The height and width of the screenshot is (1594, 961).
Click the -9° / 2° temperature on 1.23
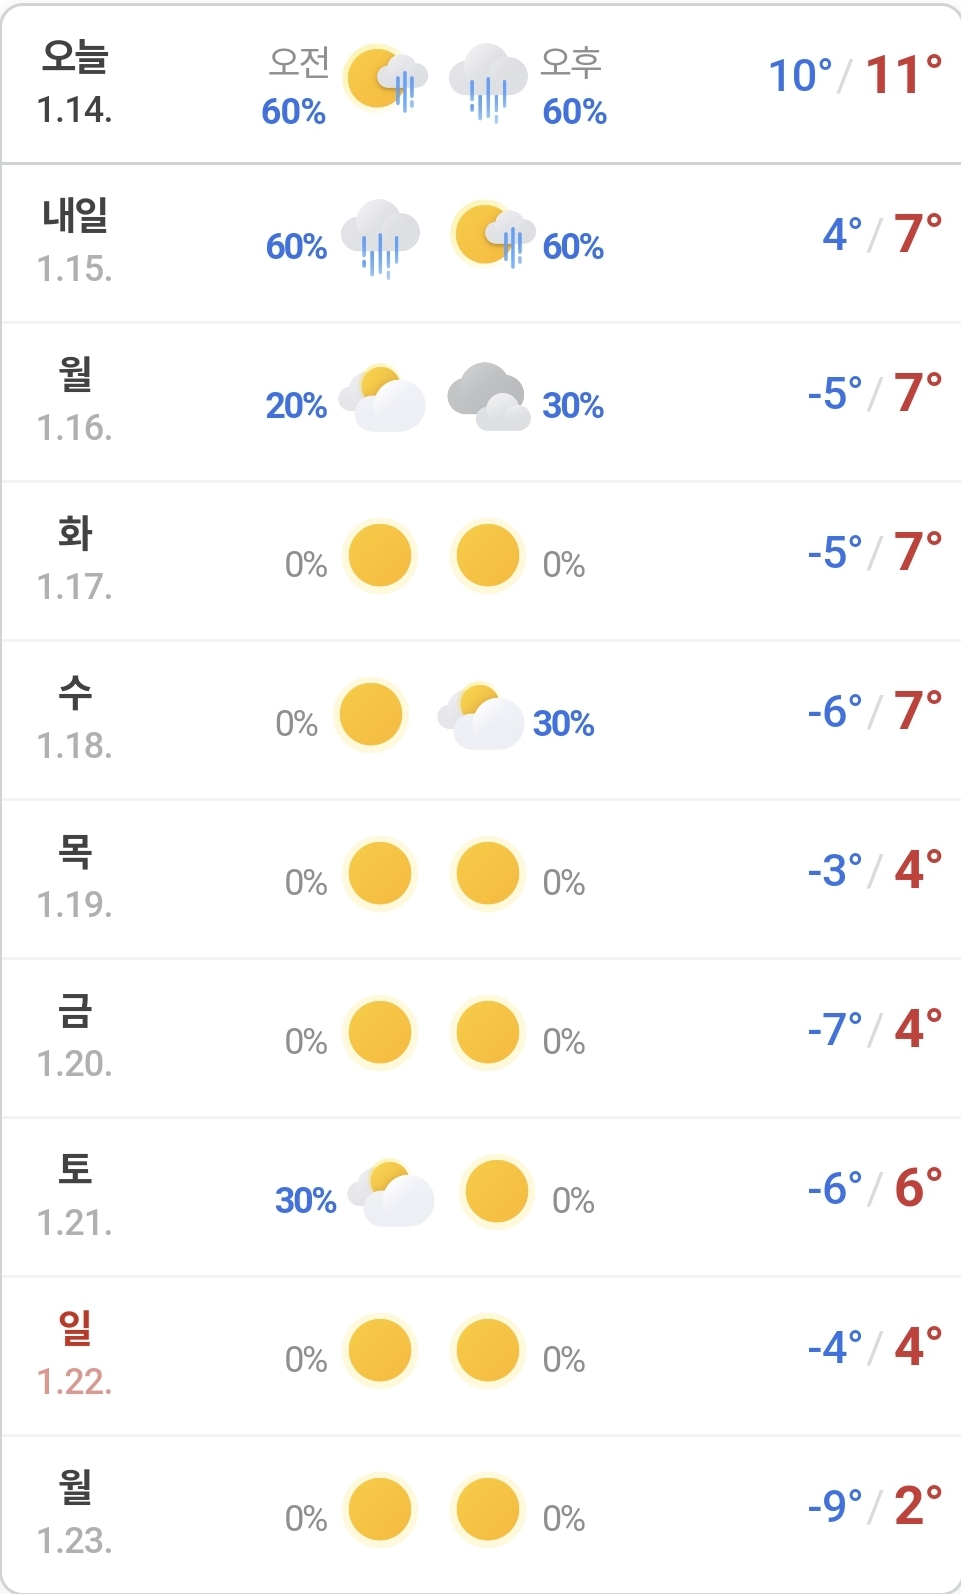click(874, 1506)
